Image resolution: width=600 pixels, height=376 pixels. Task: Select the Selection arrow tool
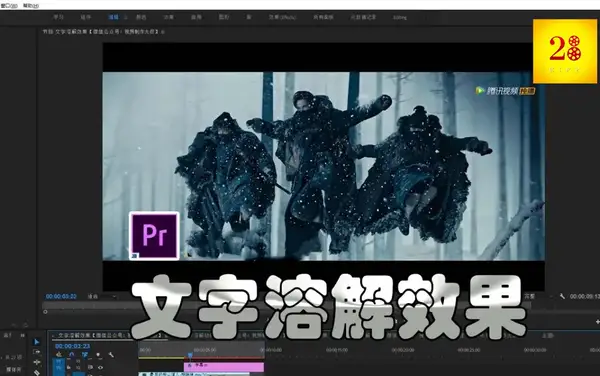37,342
